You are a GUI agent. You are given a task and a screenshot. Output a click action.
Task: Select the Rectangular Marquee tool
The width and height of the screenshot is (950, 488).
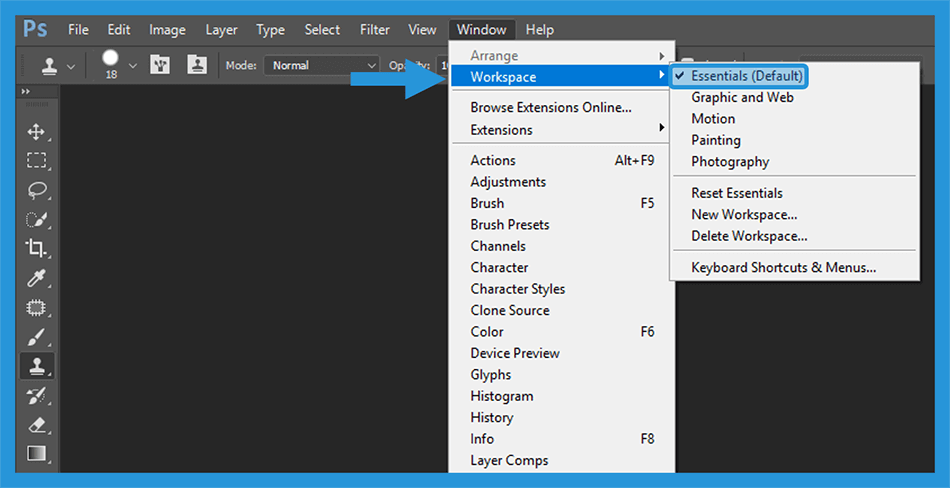(x=36, y=161)
